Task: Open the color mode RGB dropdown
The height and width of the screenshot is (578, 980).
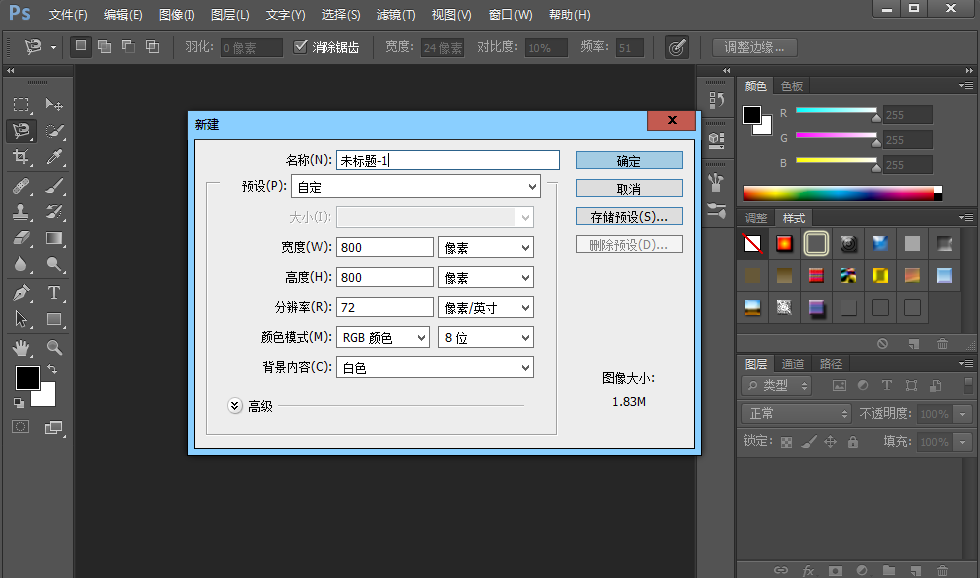Action: [x=382, y=337]
